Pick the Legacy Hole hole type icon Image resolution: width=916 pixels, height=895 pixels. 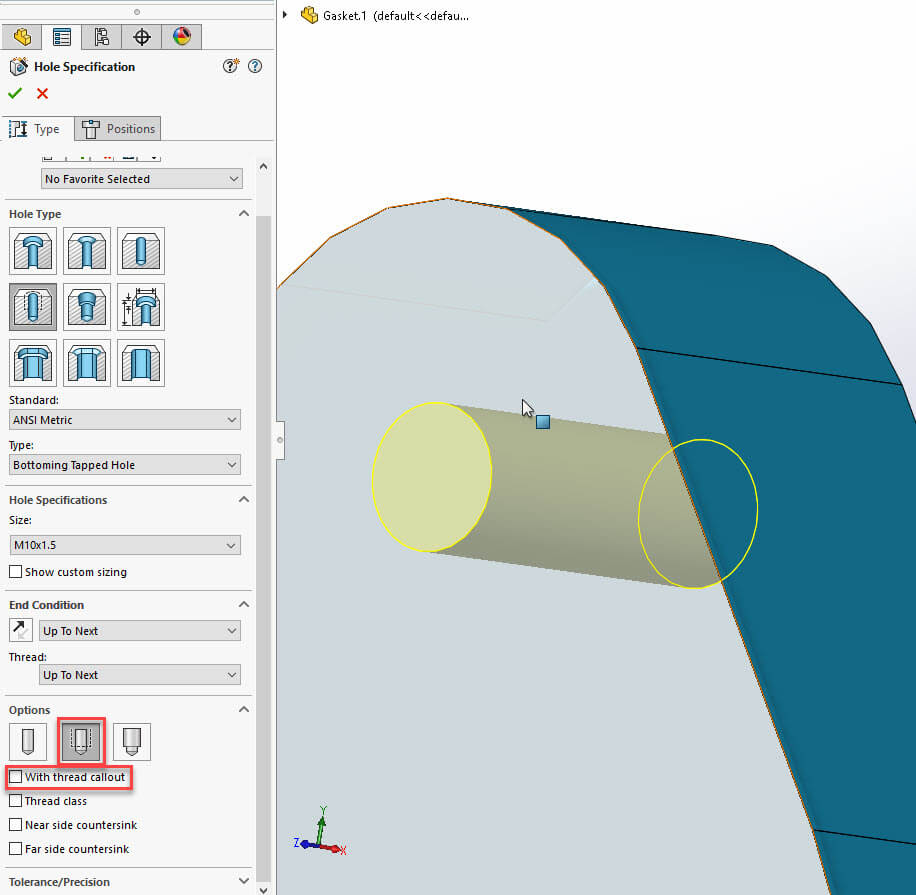click(140, 307)
